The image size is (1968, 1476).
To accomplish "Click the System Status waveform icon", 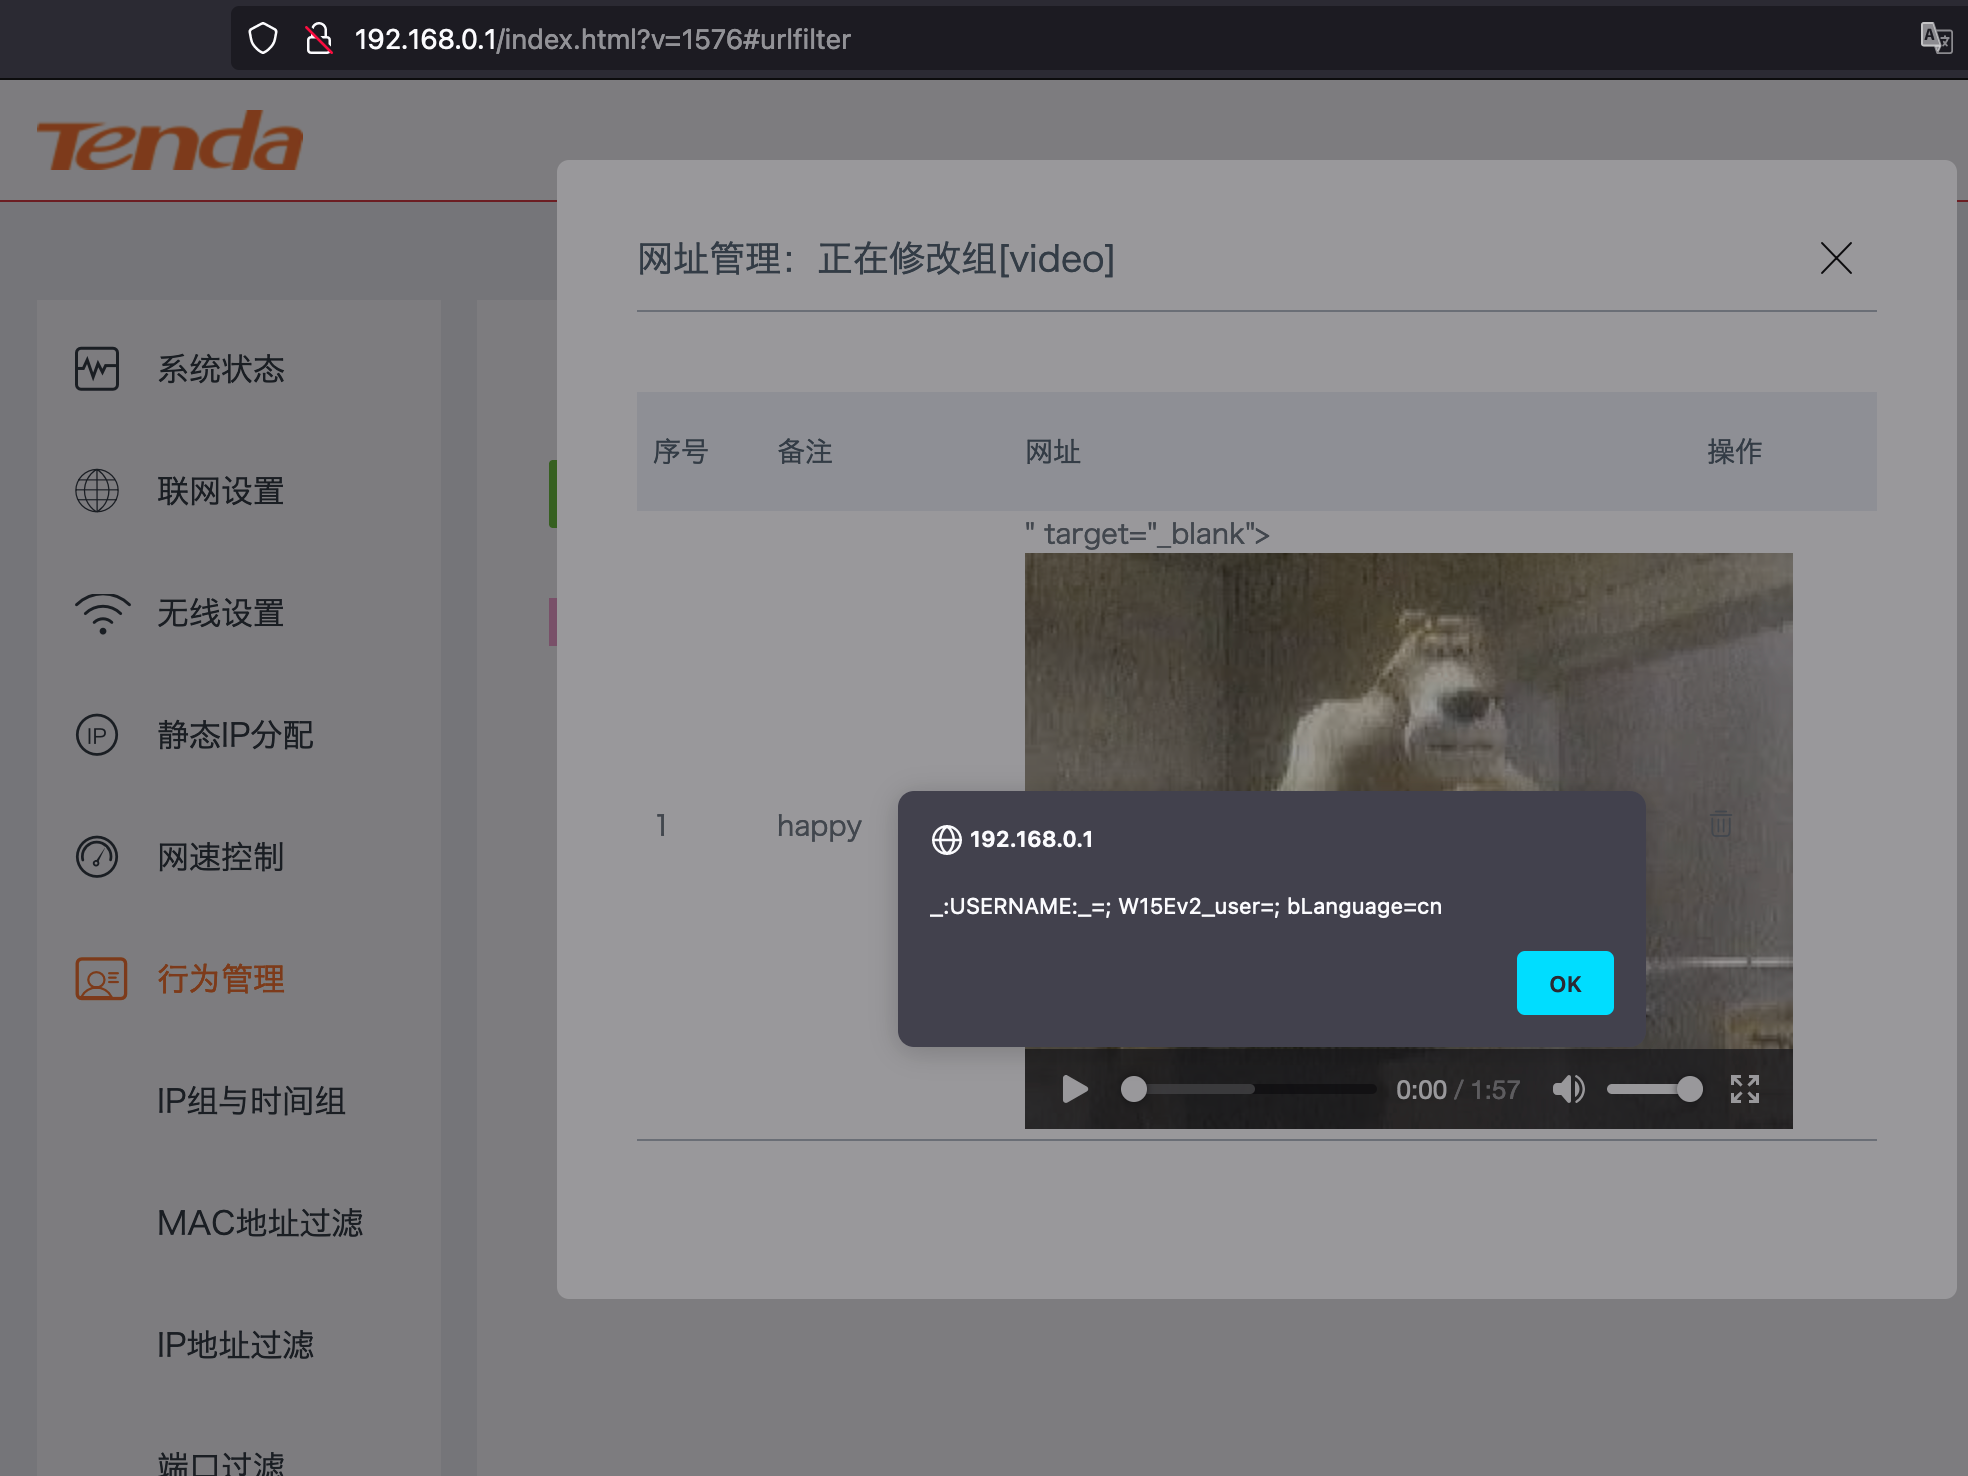I will (x=97, y=369).
